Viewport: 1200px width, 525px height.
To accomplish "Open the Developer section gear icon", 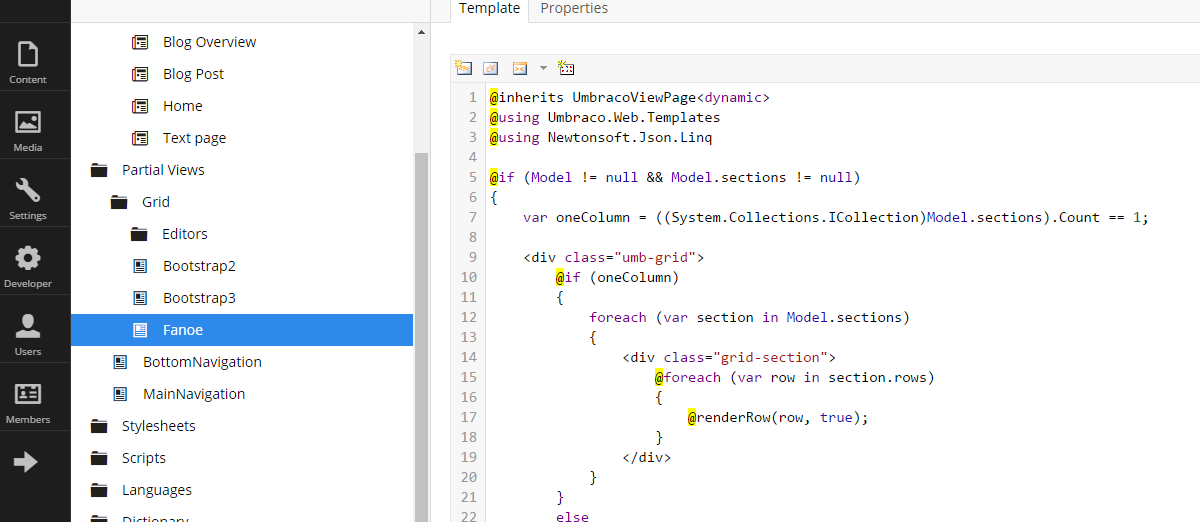I will pyautogui.click(x=28, y=257).
